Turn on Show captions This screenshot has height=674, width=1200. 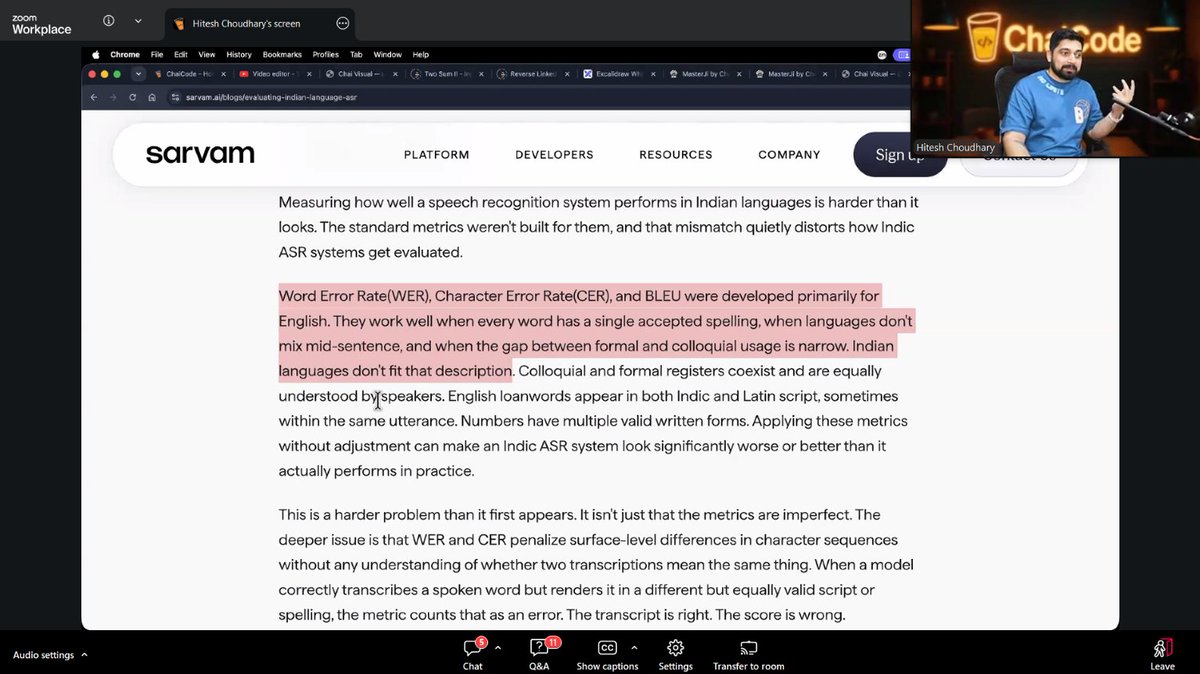(607, 655)
